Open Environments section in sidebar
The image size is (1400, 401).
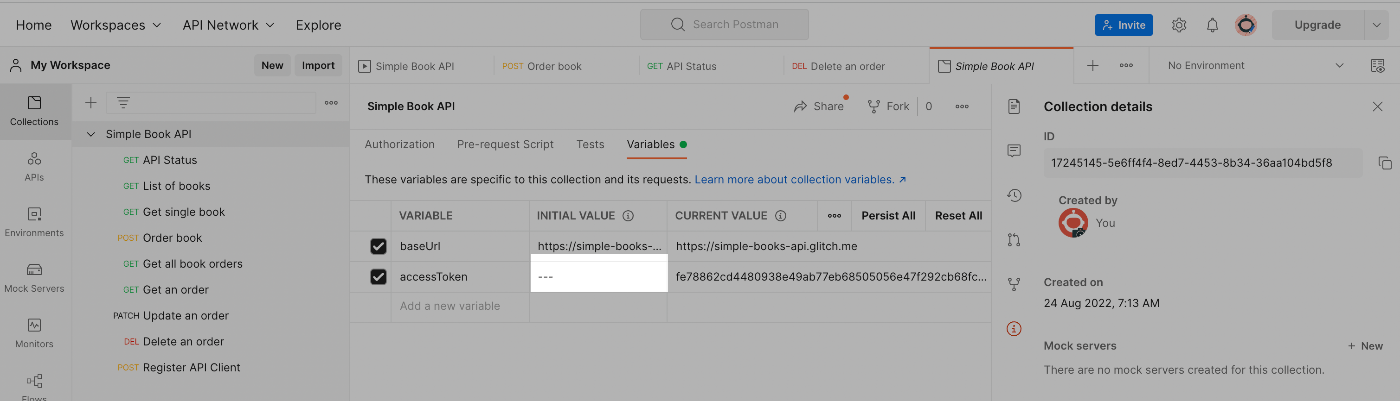tap(34, 222)
